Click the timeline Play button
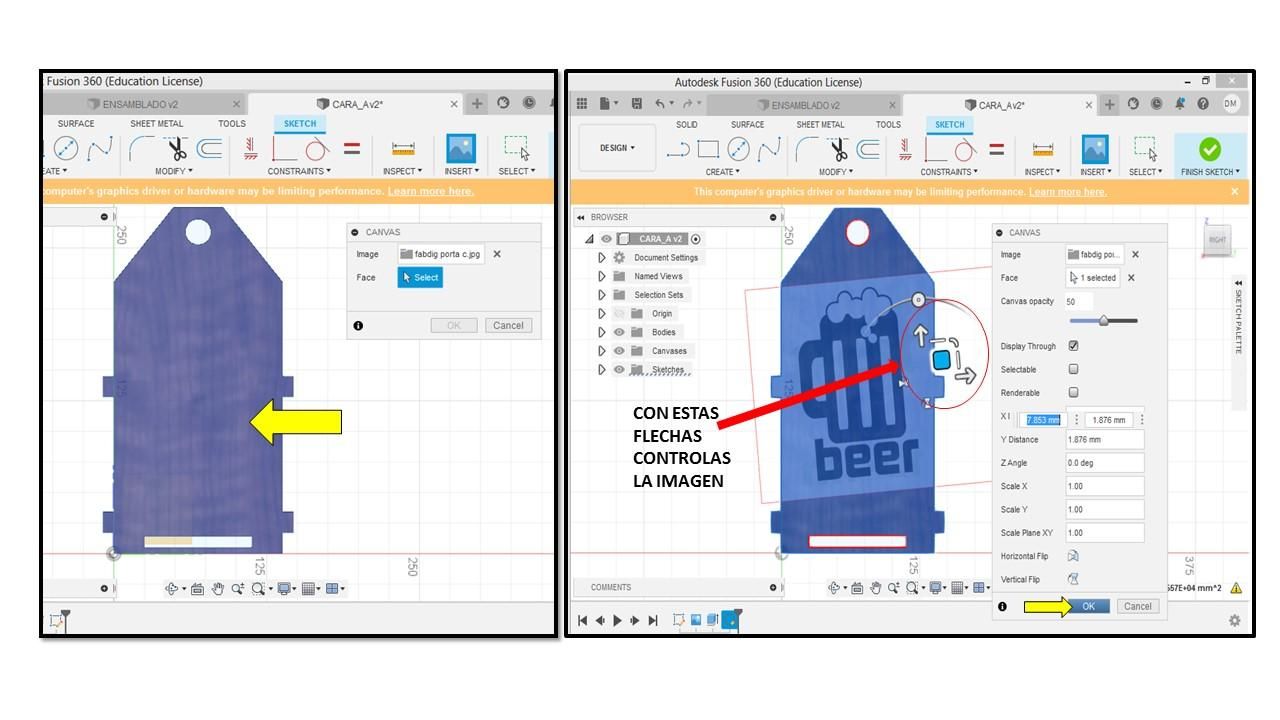 tap(618, 620)
